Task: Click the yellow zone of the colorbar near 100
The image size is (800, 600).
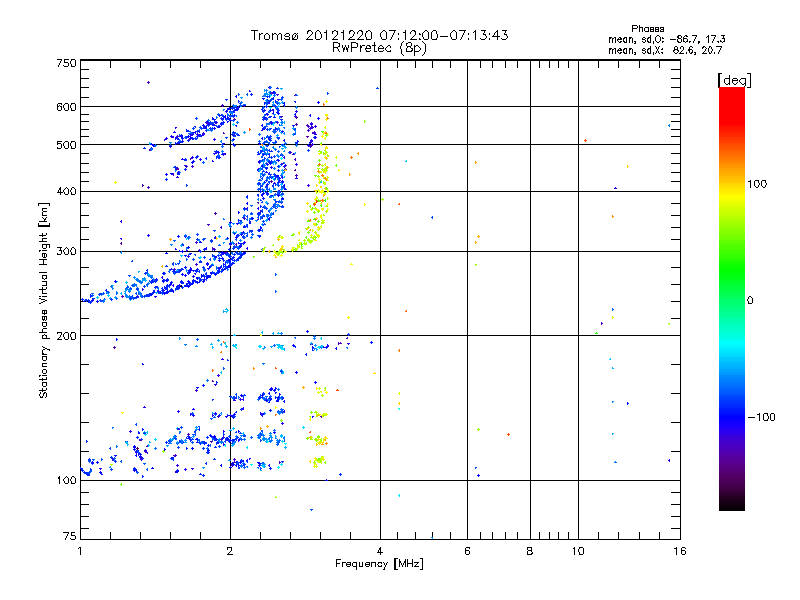Action: [732, 195]
